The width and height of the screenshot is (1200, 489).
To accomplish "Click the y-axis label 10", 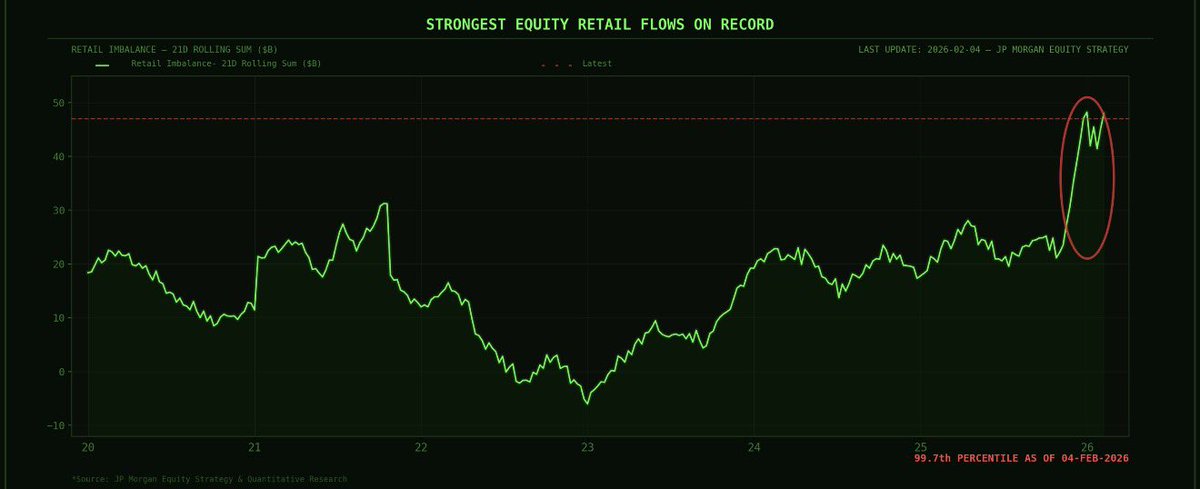I will [58, 318].
